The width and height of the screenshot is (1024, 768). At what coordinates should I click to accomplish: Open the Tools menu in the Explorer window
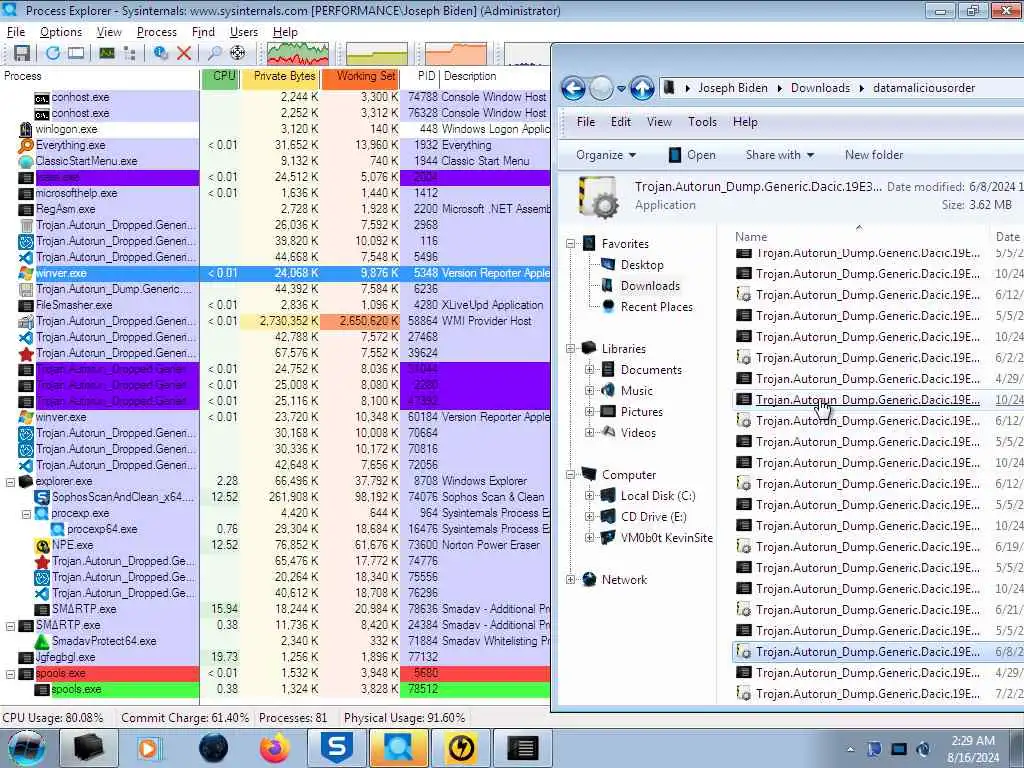coord(702,122)
